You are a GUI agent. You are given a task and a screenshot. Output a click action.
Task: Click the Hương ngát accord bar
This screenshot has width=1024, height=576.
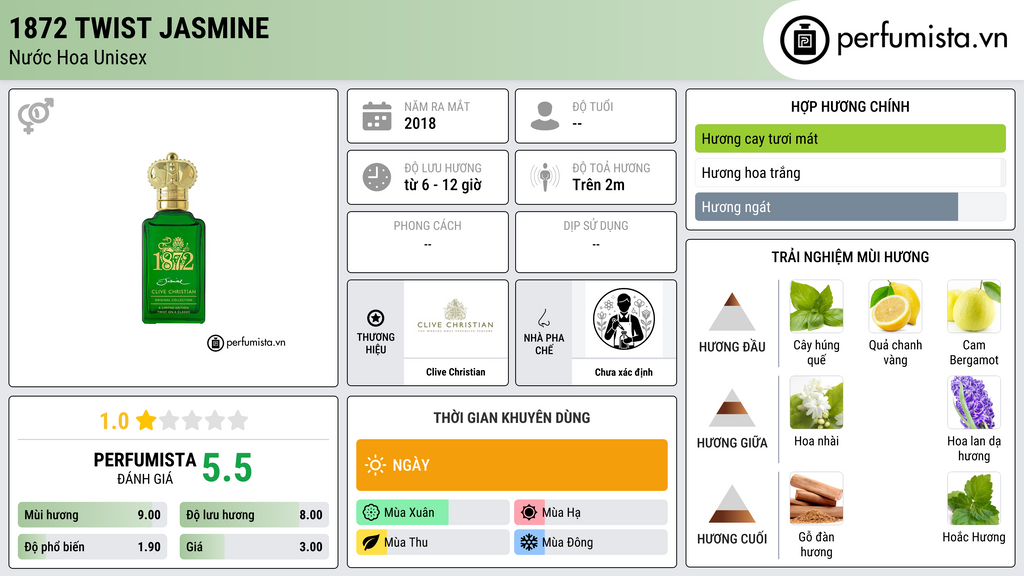tap(850, 207)
